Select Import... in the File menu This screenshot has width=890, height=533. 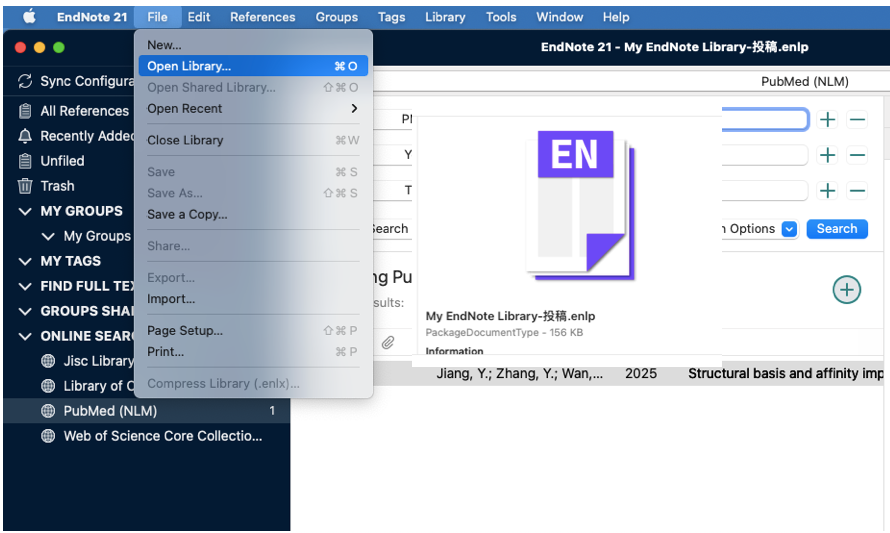[171, 299]
